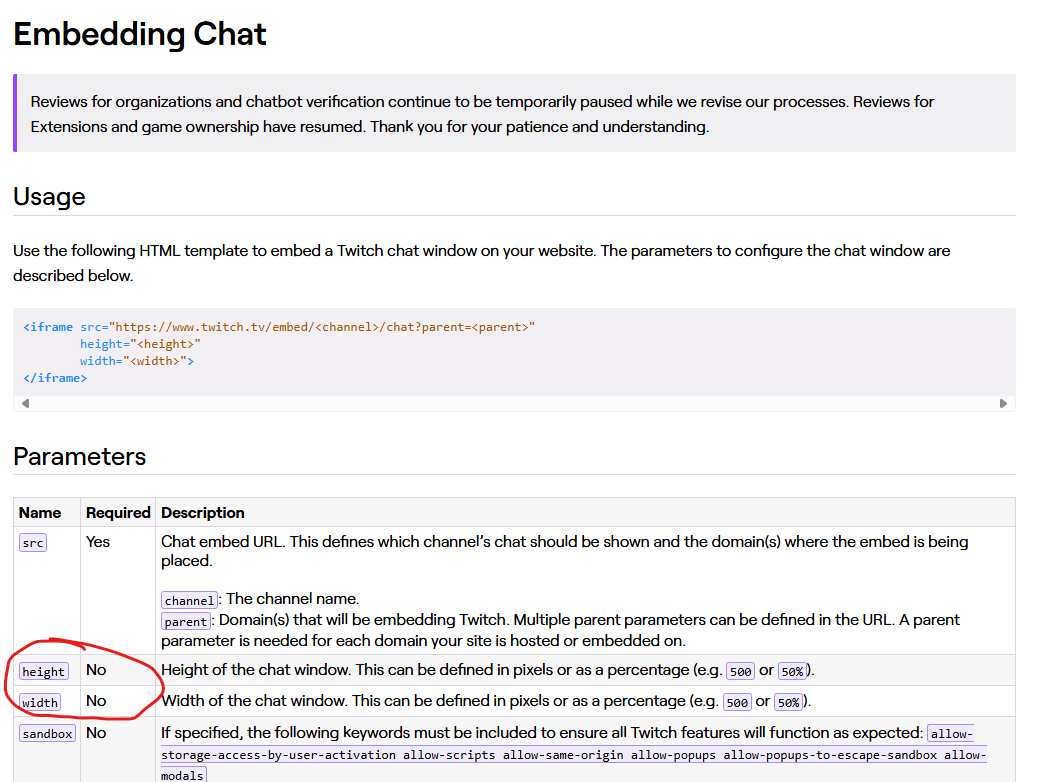Screen dimensions: 1037x782
Task: Click the 'width' parameter name tag
Action: coord(40,703)
